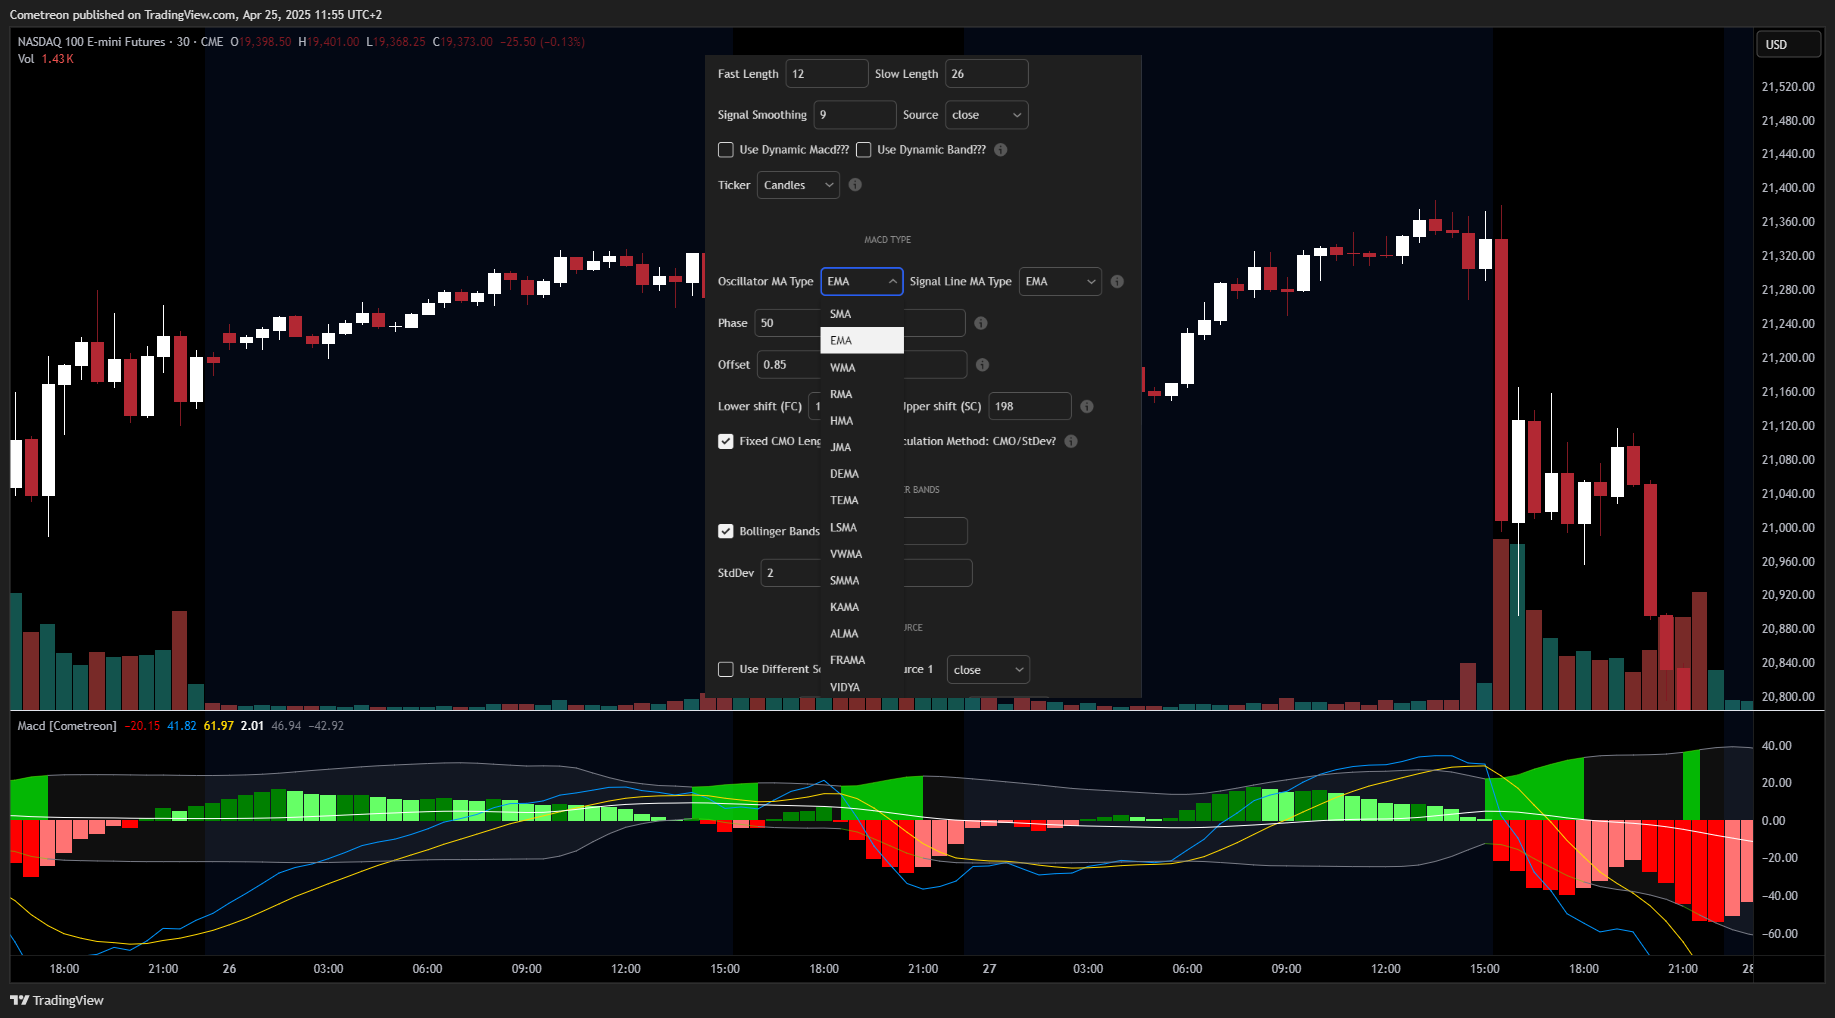Image resolution: width=1835 pixels, height=1018 pixels.
Task: Open Source 1 close dropdown
Action: (988, 670)
